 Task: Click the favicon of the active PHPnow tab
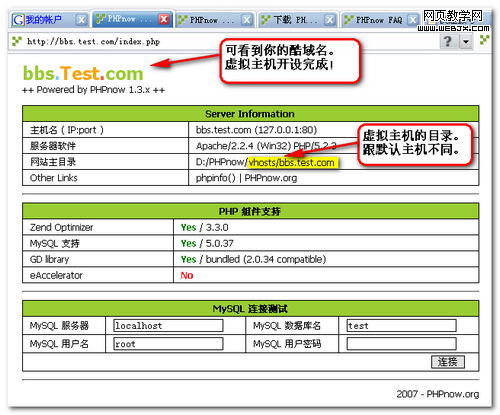click(x=100, y=19)
